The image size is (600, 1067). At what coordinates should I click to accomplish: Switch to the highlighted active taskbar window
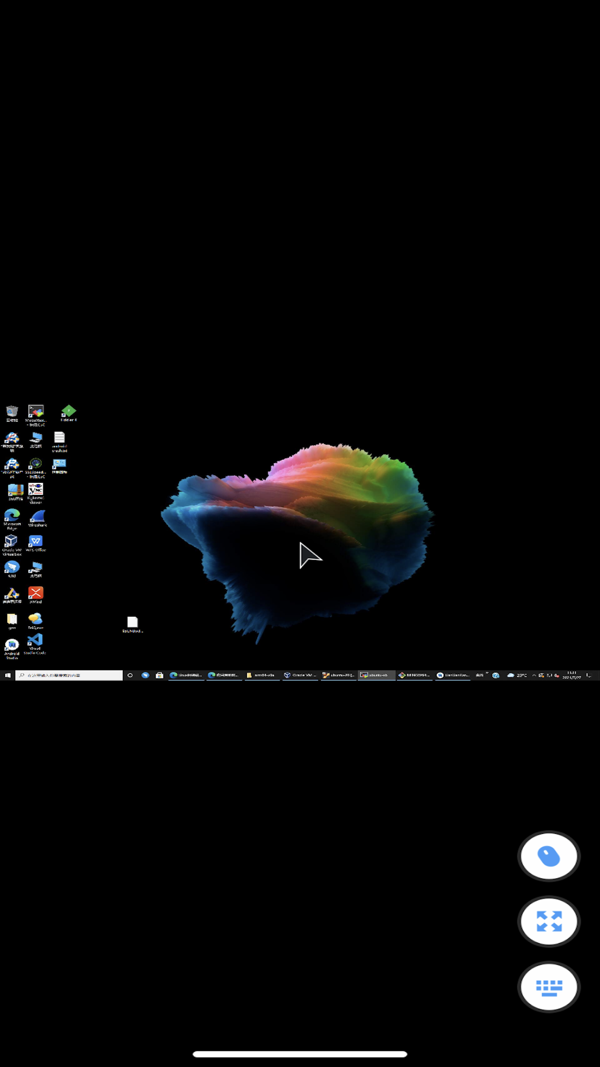click(378, 675)
